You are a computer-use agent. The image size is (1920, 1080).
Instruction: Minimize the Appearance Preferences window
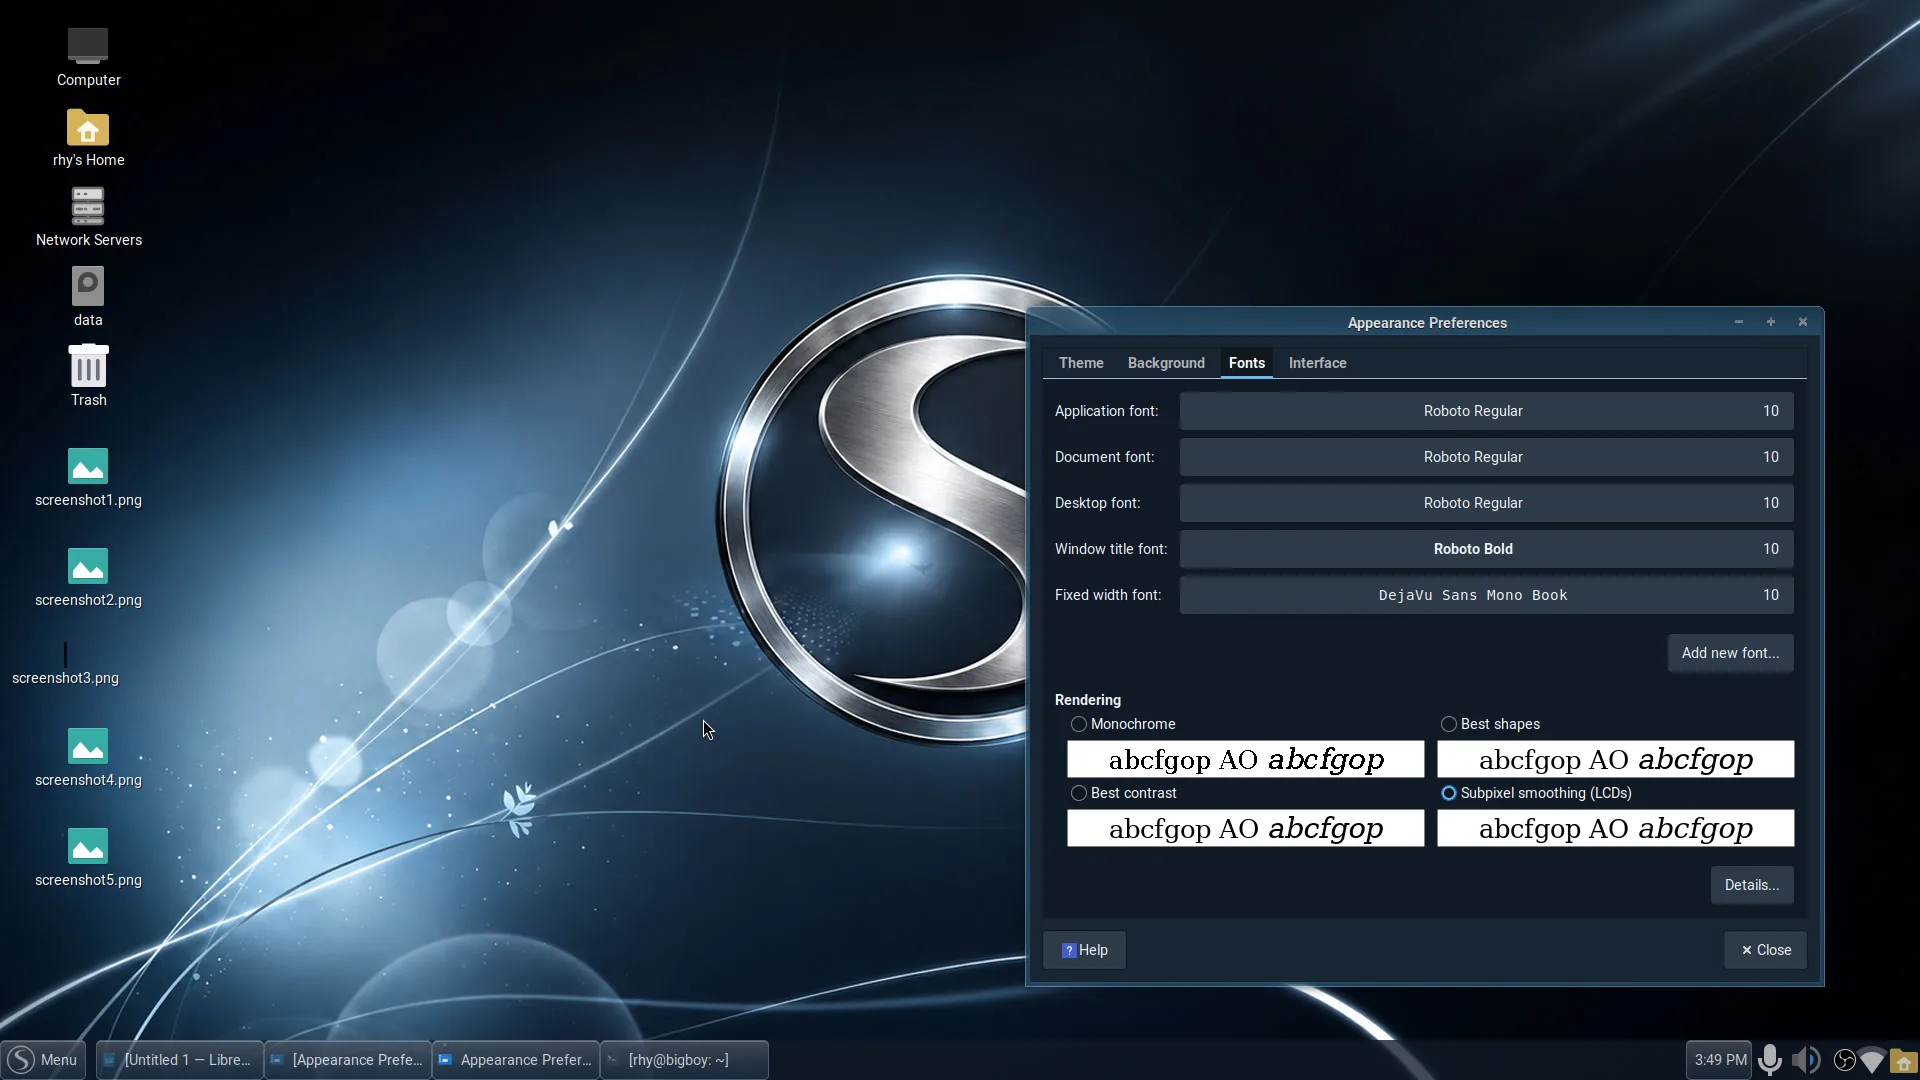1739,322
